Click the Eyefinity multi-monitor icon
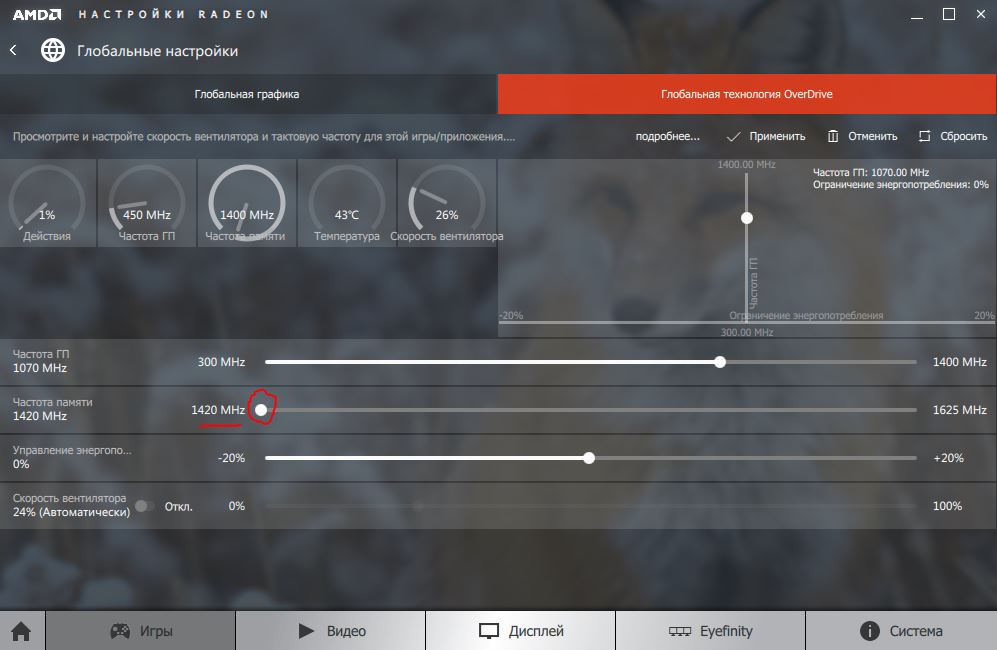997x650 pixels. [680, 631]
